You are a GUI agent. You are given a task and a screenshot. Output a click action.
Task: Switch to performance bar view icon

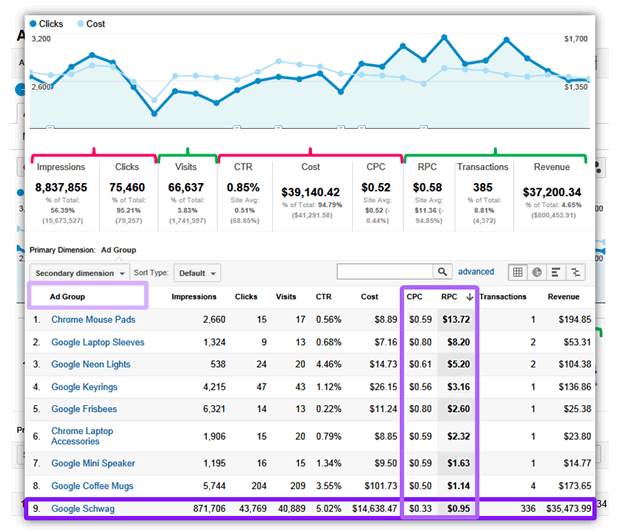click(556, 272)
